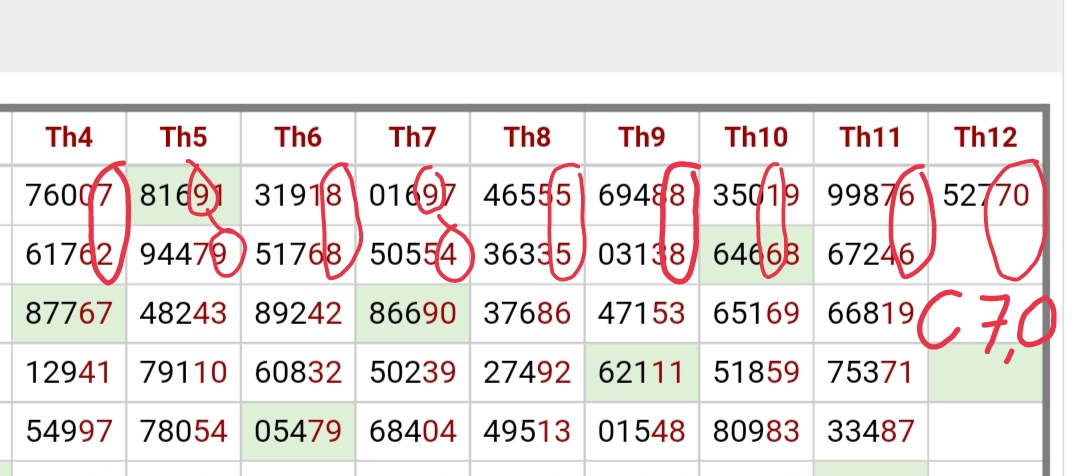Select cell 94479 under Th5
1079x476 pixels.
[x=183, y=255]
